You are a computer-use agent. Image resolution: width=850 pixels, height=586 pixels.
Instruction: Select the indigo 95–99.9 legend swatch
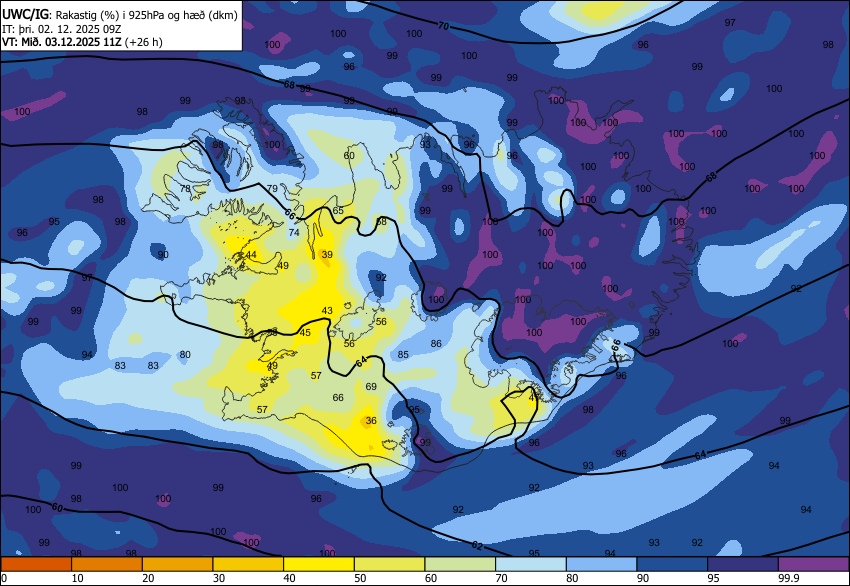pos(743,564)
